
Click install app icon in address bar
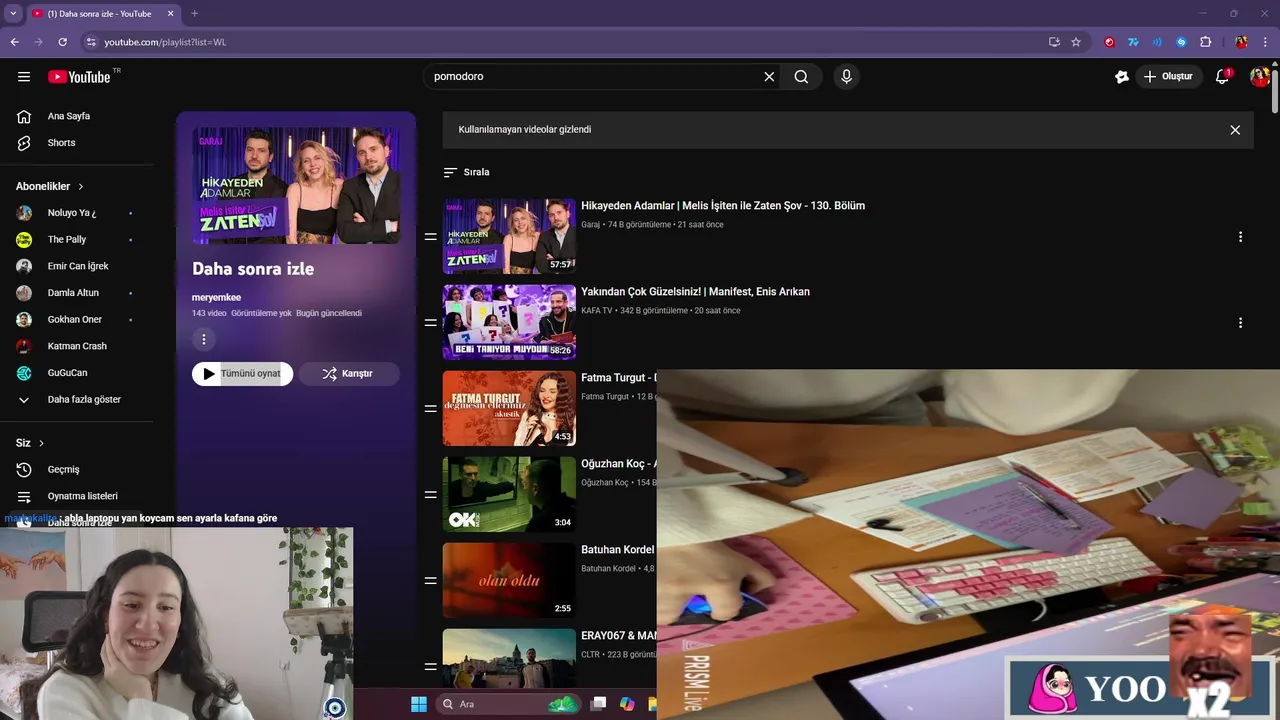(1054, 42)
